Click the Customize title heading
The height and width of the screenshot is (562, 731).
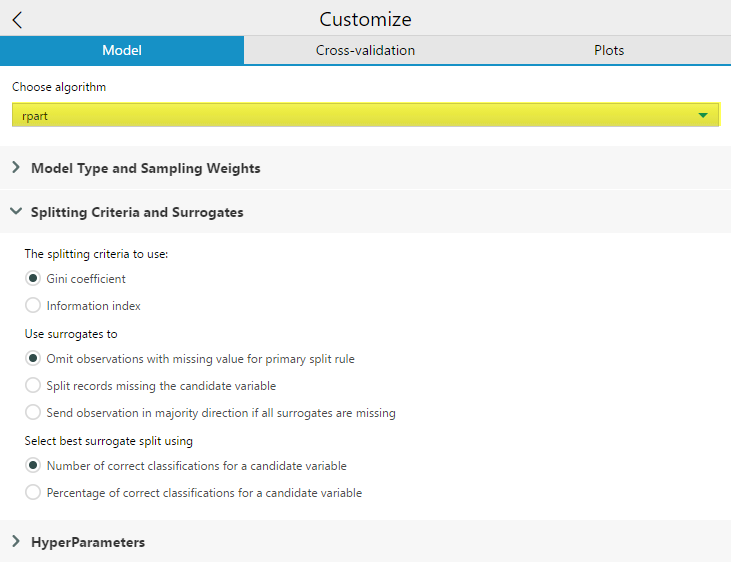pyautogui.click(x=365, y=20)
